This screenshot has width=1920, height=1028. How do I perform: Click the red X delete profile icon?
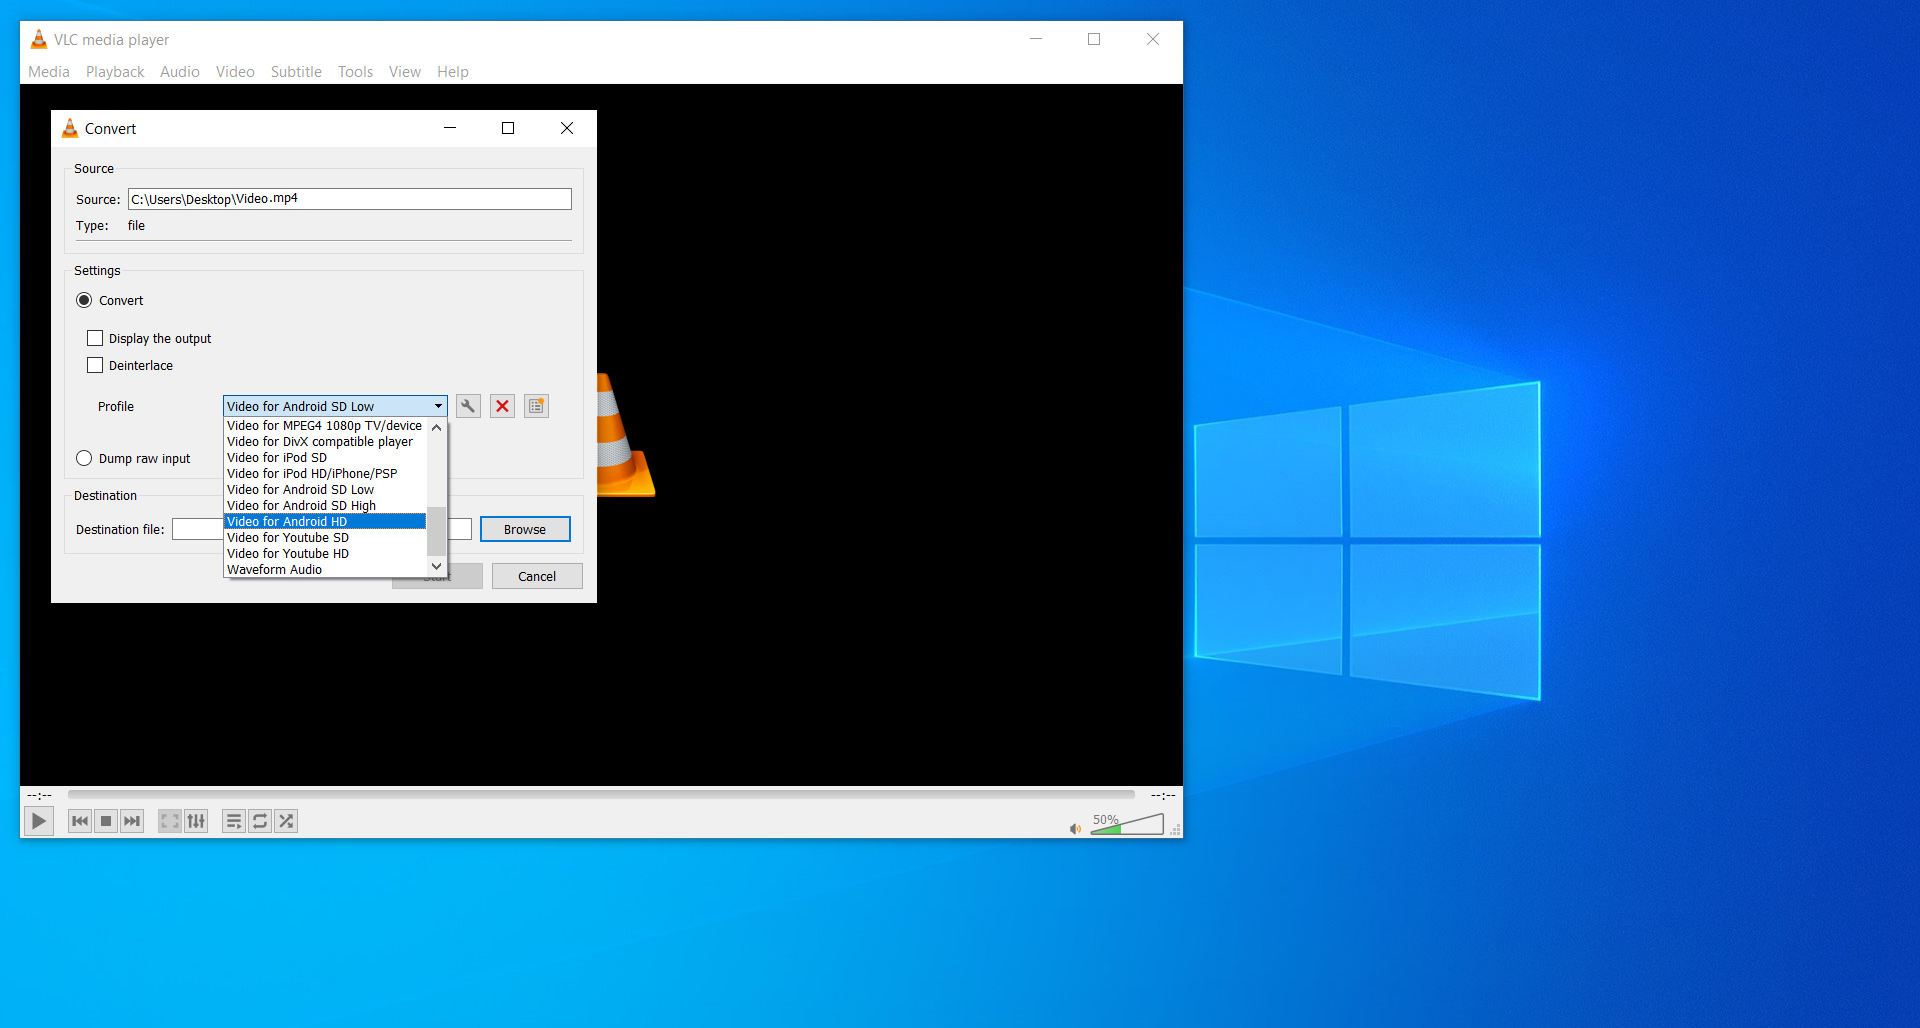[502, 406]
